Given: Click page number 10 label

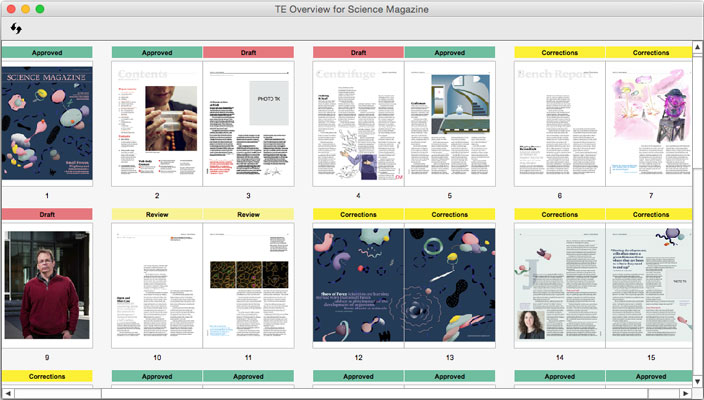Looking at the screenshot, I should (157, 357).
